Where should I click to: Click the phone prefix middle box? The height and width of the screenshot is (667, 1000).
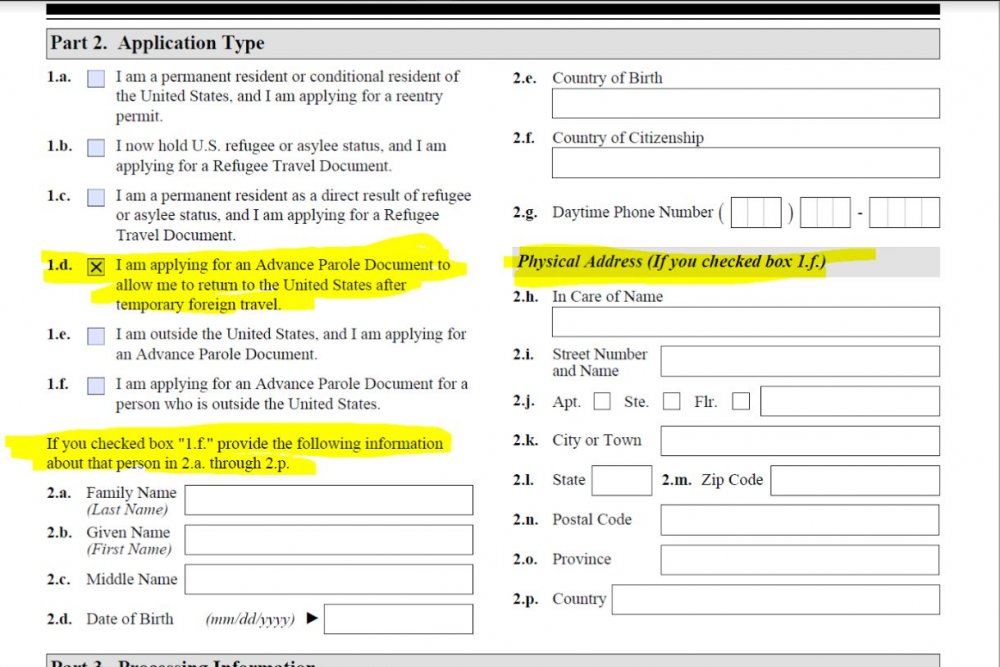(825, 212)
